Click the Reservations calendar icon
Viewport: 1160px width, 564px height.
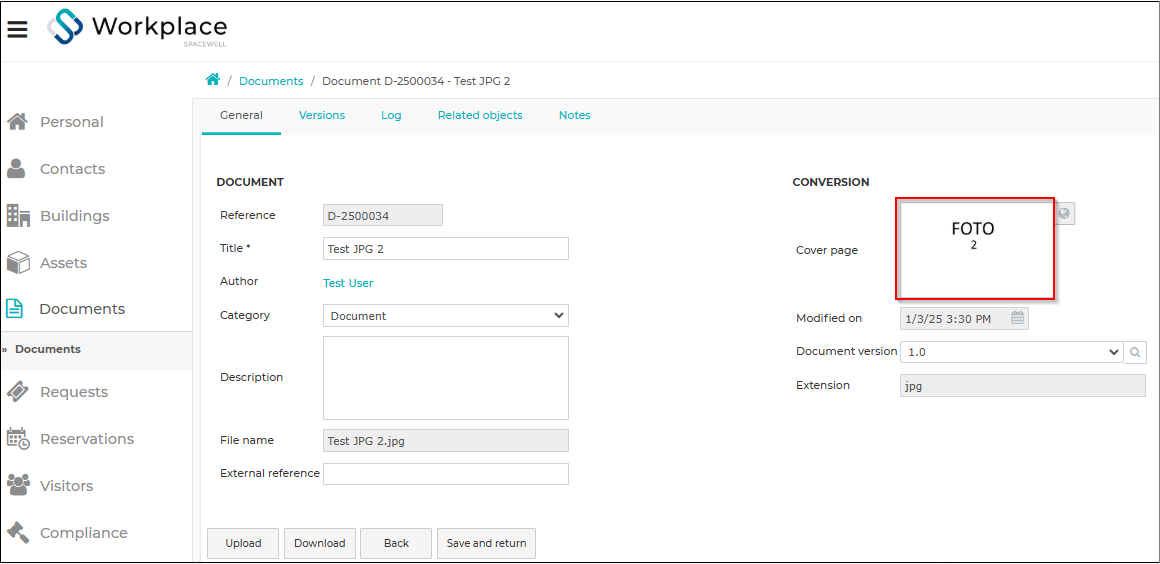pyautogui.click(x=18, y=439)
